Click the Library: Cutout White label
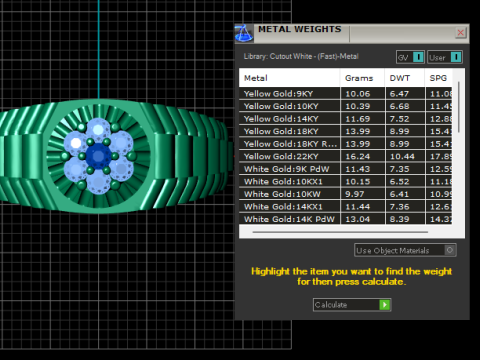 [301, 56]
